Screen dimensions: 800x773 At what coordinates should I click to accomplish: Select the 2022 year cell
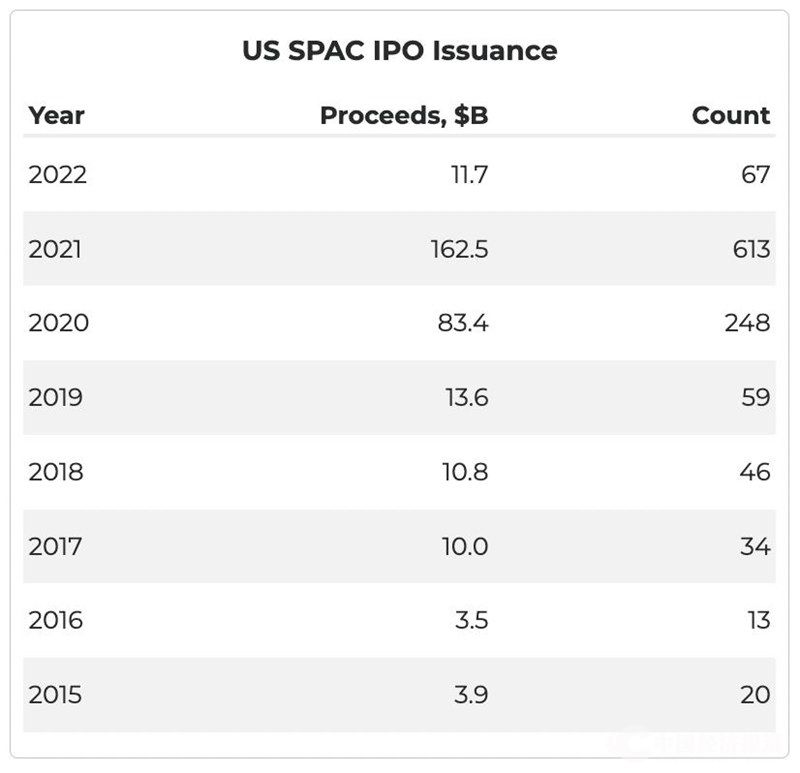[58, 175]
